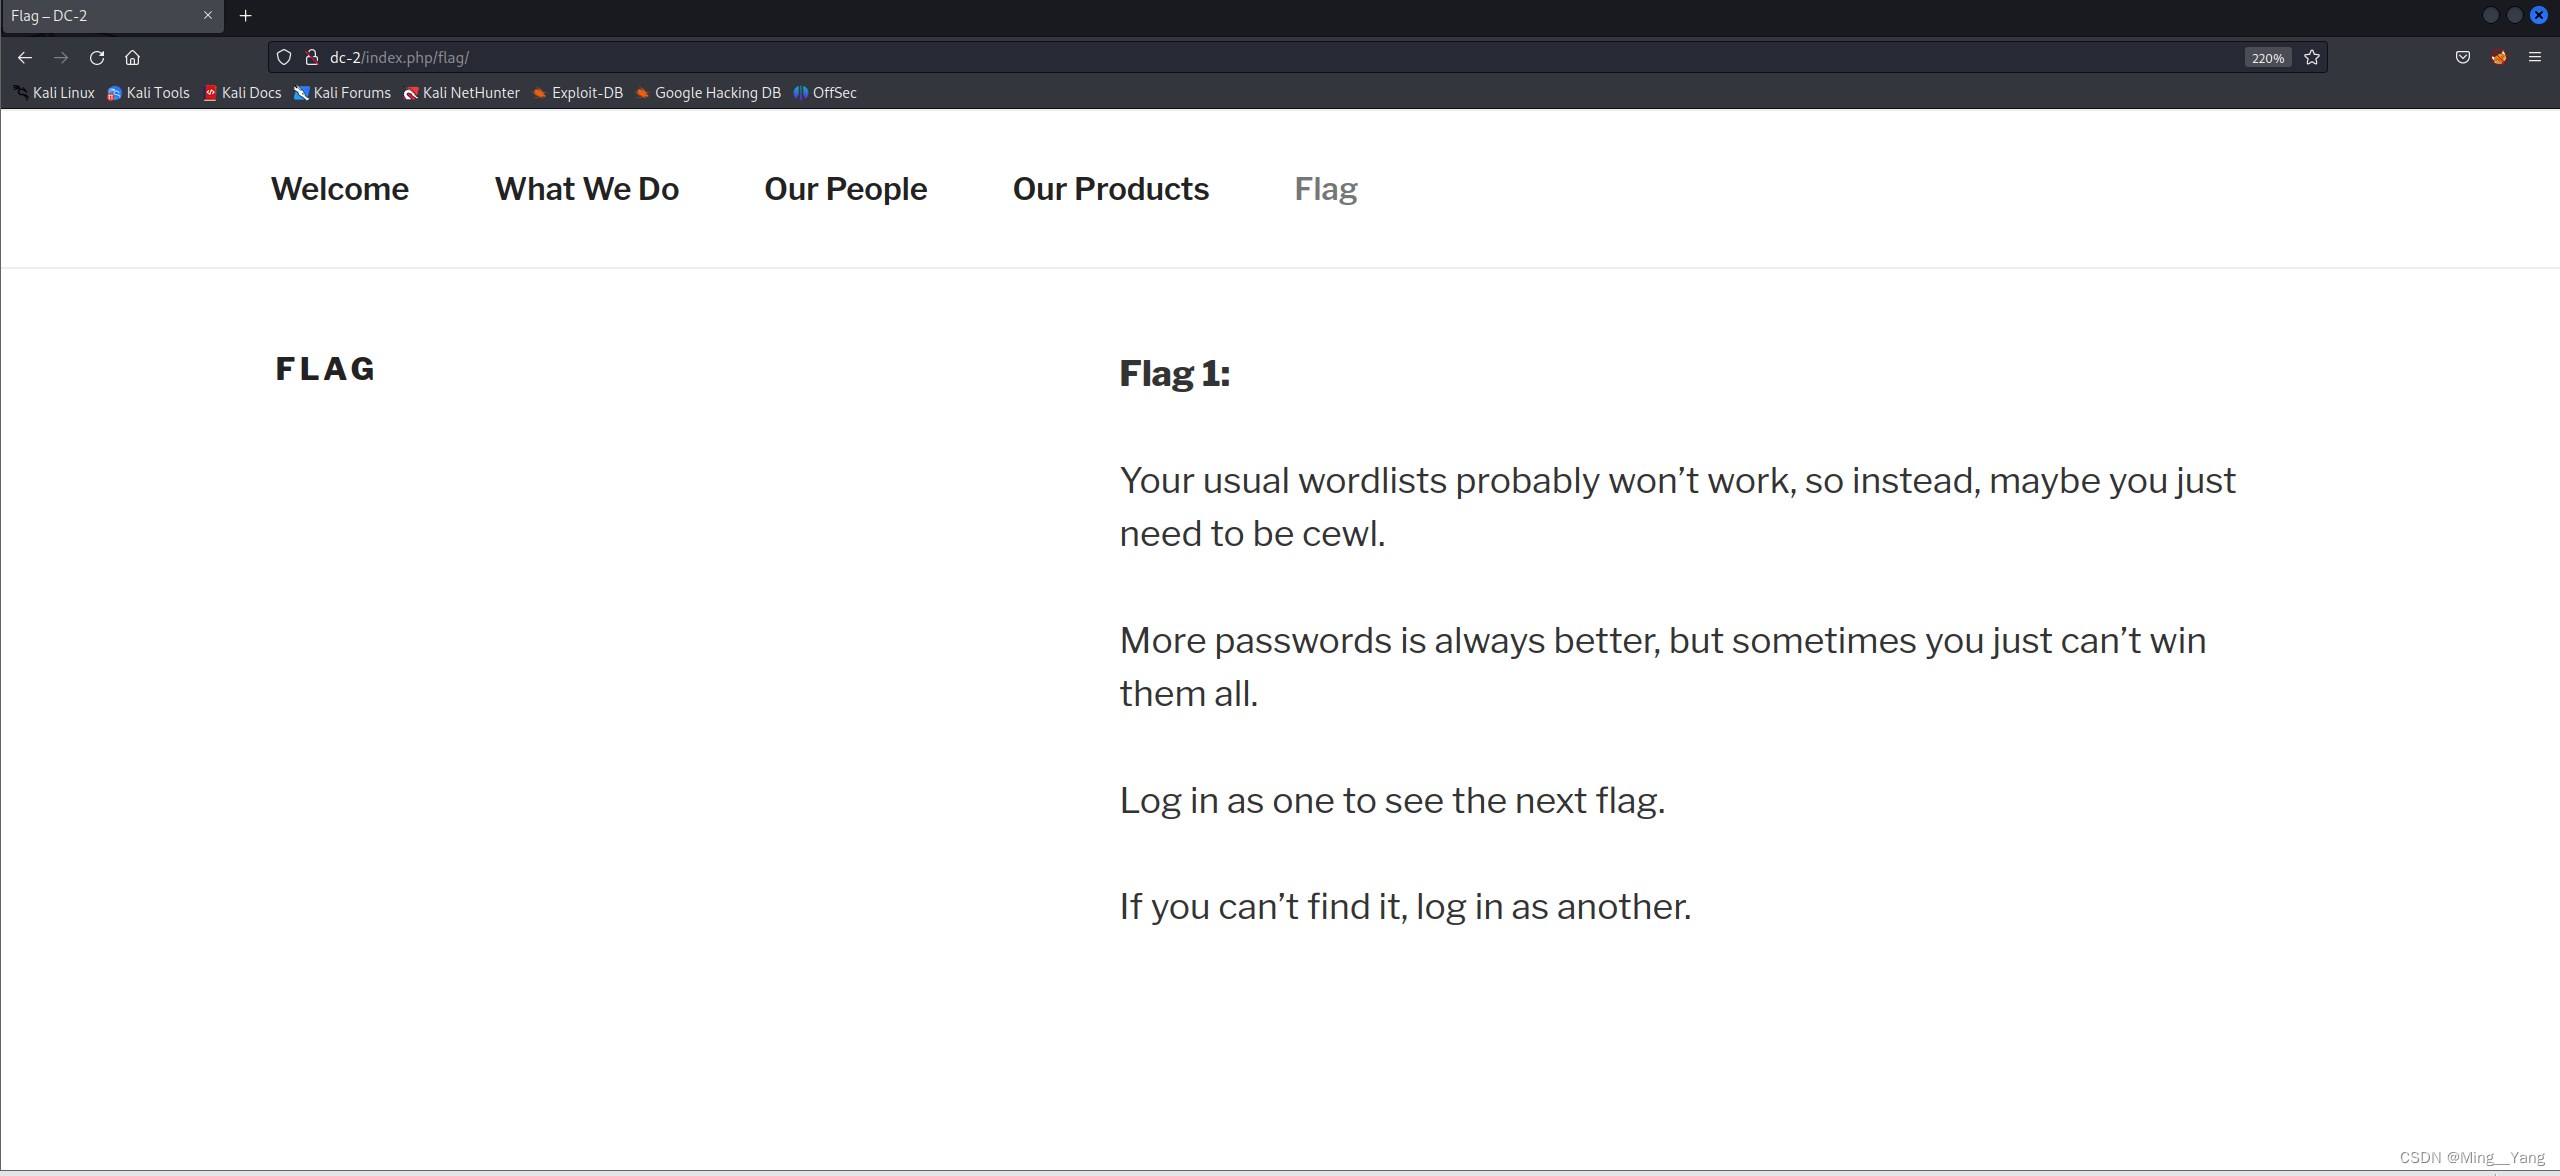Go to the Our Products page
Viewport: 2560px width, 1176px height.
(x=1111, y=189)
